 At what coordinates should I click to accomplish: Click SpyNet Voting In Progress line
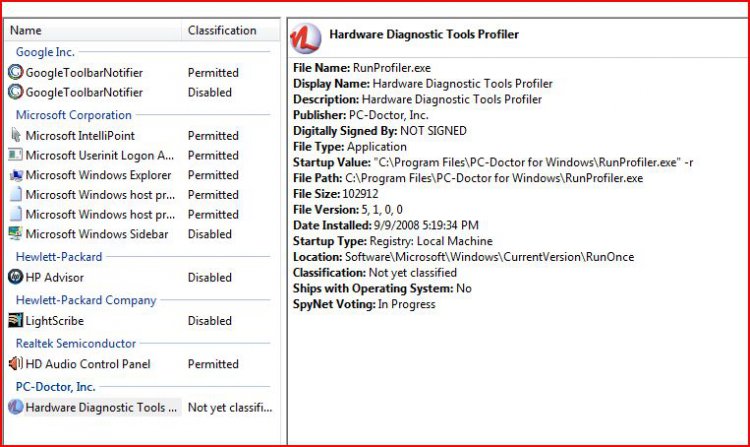click(364, 304)
